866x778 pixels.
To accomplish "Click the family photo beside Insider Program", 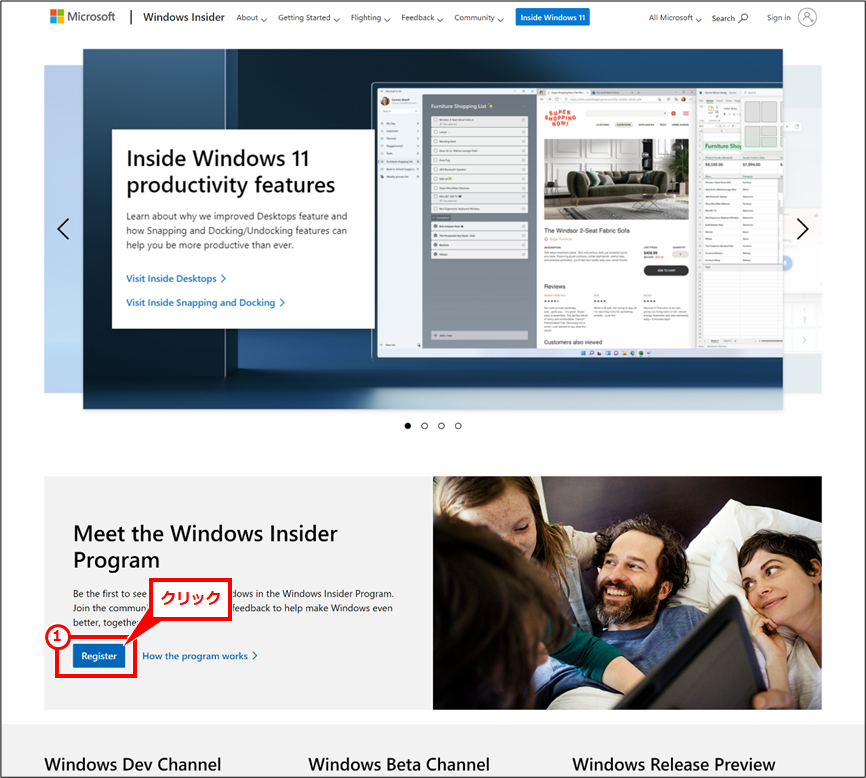I will (627, 593).
